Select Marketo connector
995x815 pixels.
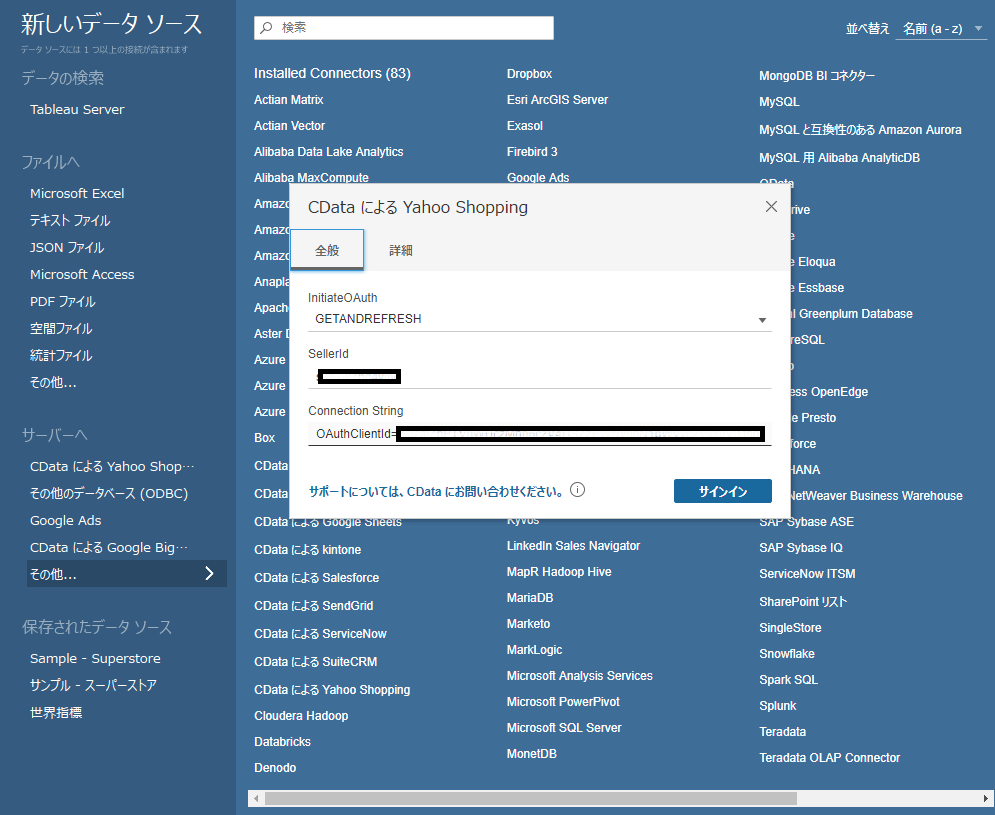tap(529, 624)
